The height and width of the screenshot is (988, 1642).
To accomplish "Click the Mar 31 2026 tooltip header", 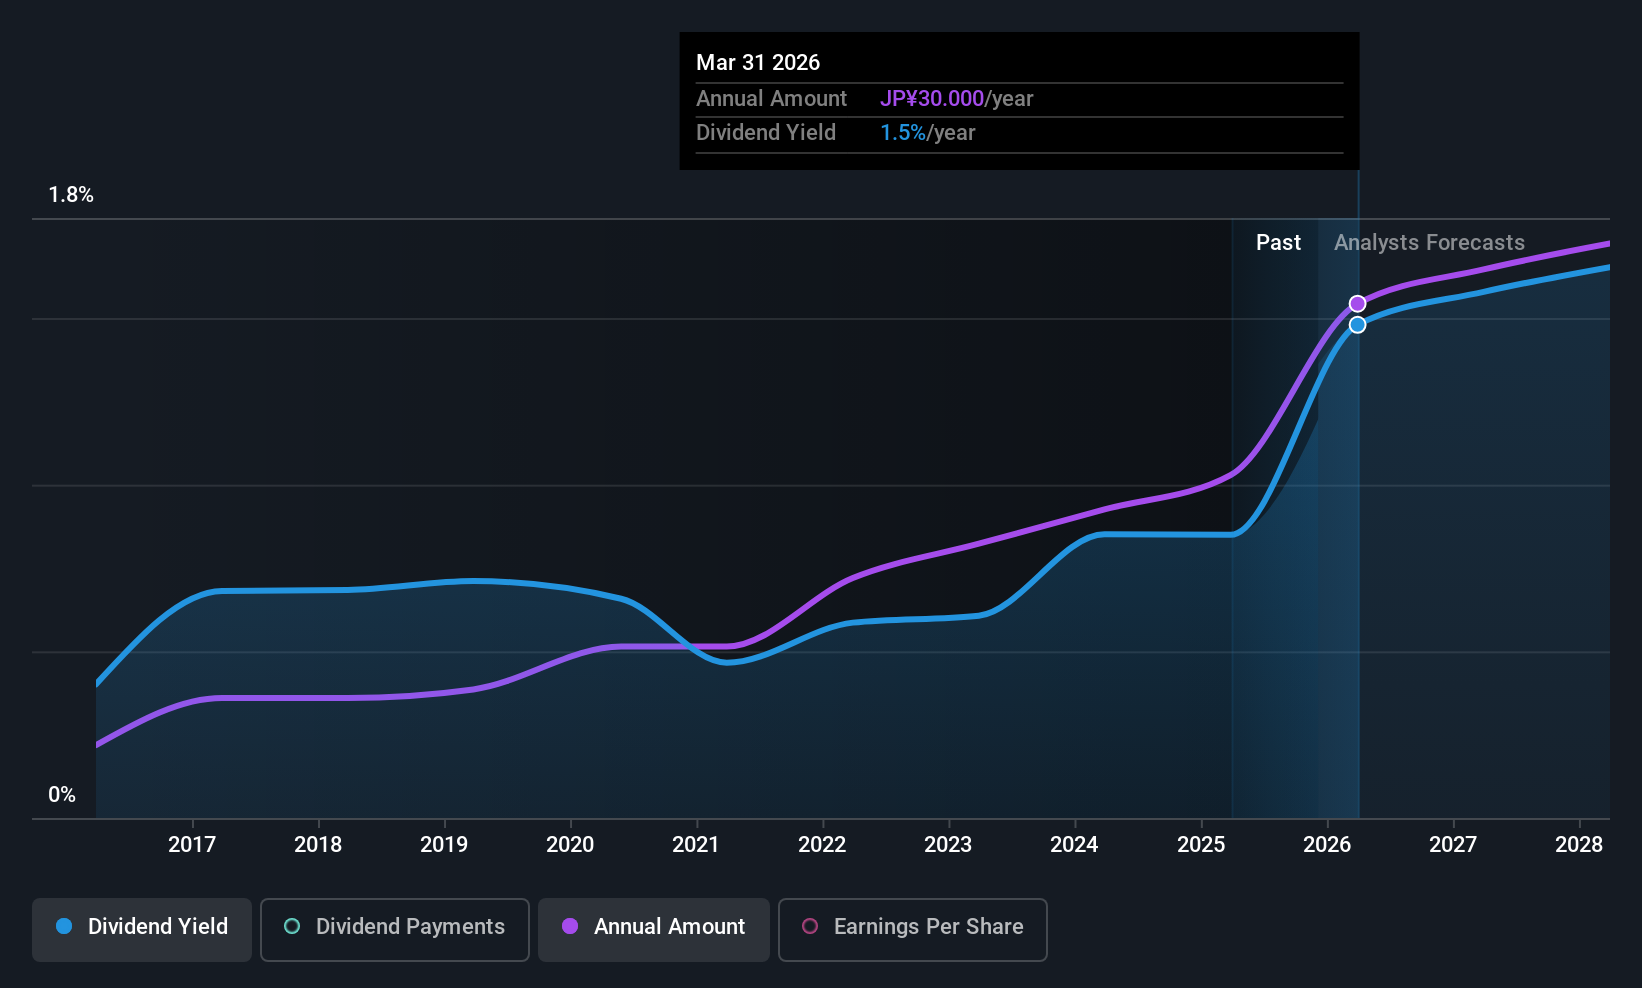I will 758,63.
